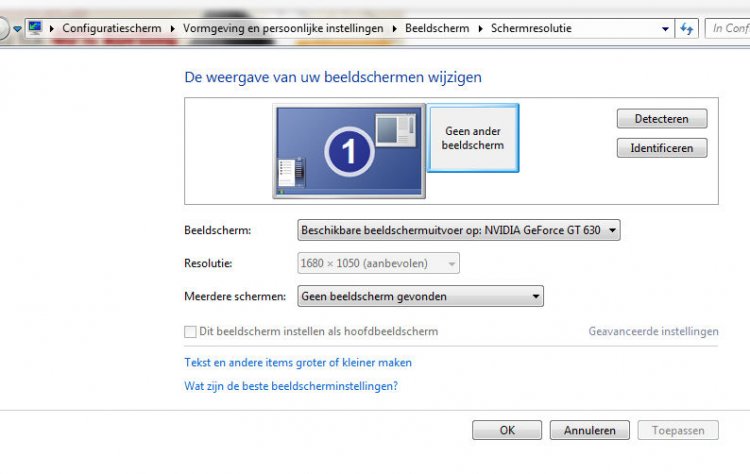Open the Resolutie 1680 × 1050 dropdown
This screenshot has height=474, width=750.
pyautogui.click(x=378, y=263)
